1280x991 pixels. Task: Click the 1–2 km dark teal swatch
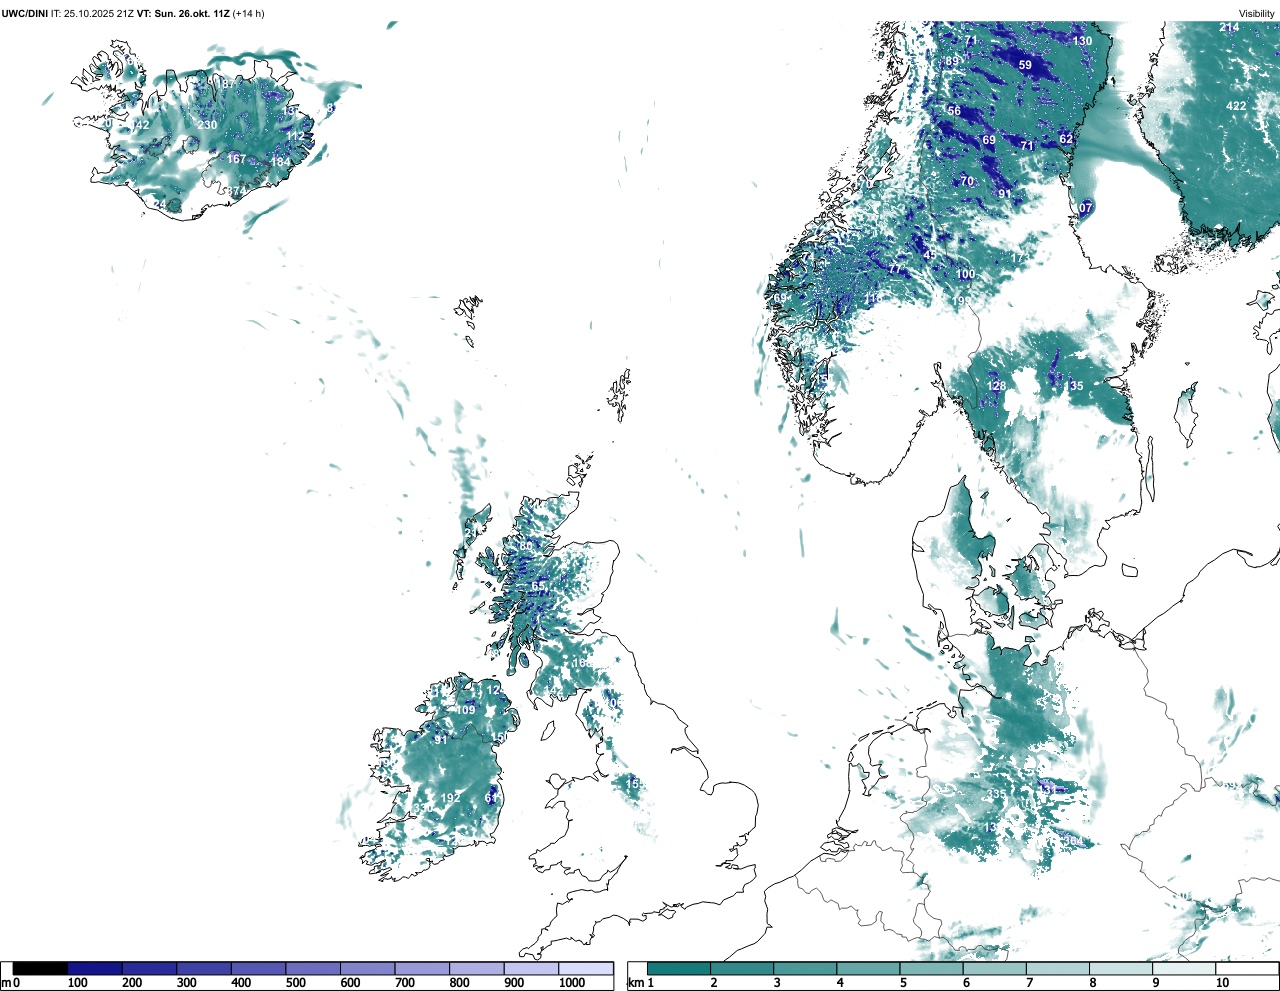click(x=679, y=968)
